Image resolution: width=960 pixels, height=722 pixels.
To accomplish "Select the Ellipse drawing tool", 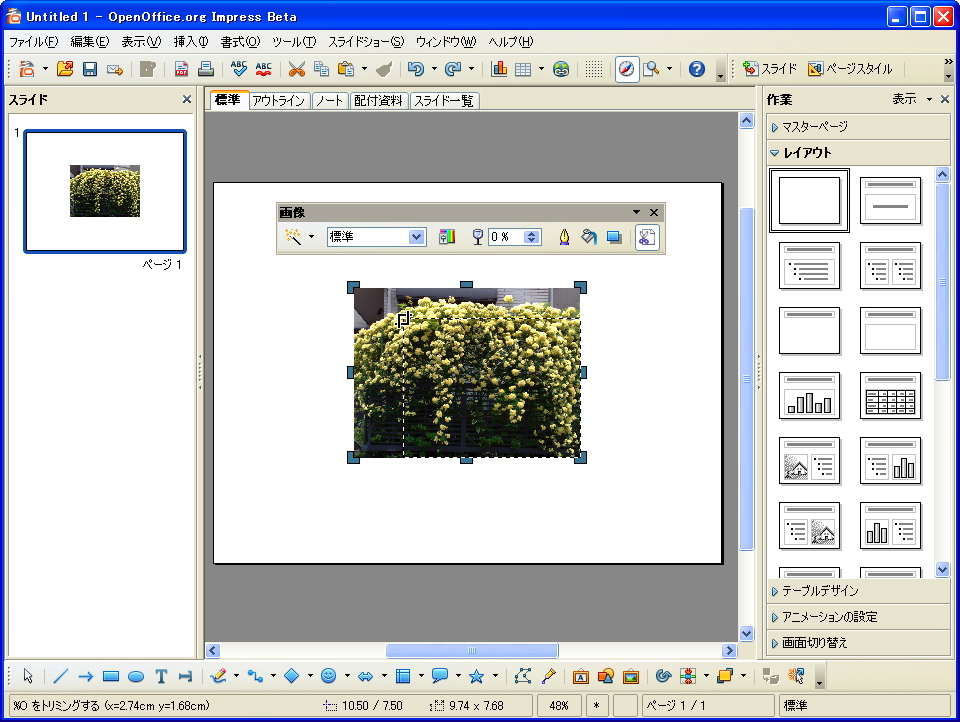I will click(136, 676).
